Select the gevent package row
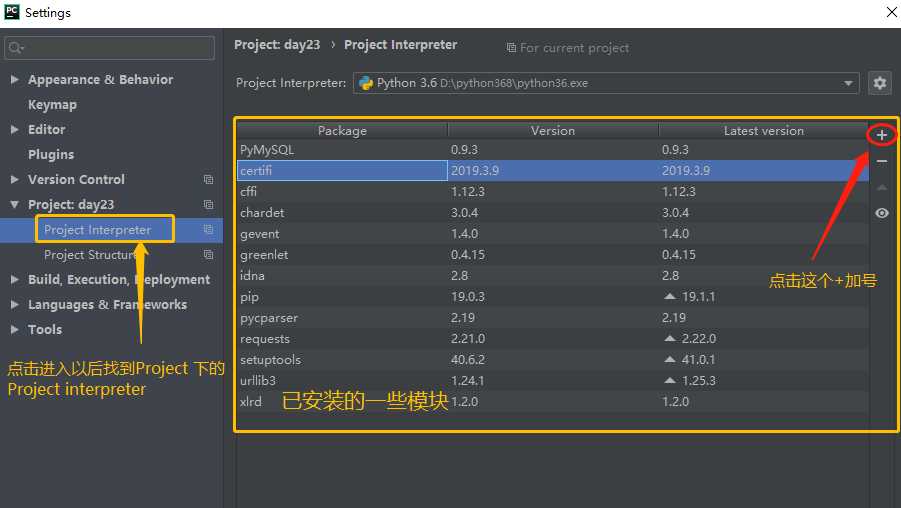 pyautogui.click(x=553, y=234)
